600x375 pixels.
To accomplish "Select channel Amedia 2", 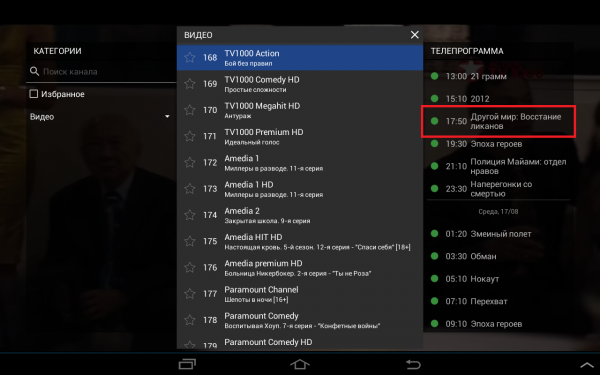I will 300,215.
